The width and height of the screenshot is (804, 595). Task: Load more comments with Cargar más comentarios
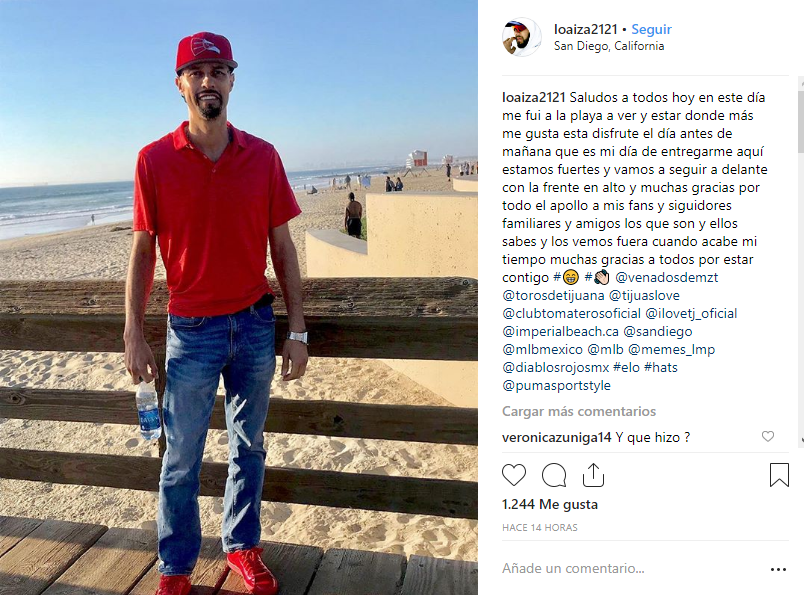[x=579, y=411]
